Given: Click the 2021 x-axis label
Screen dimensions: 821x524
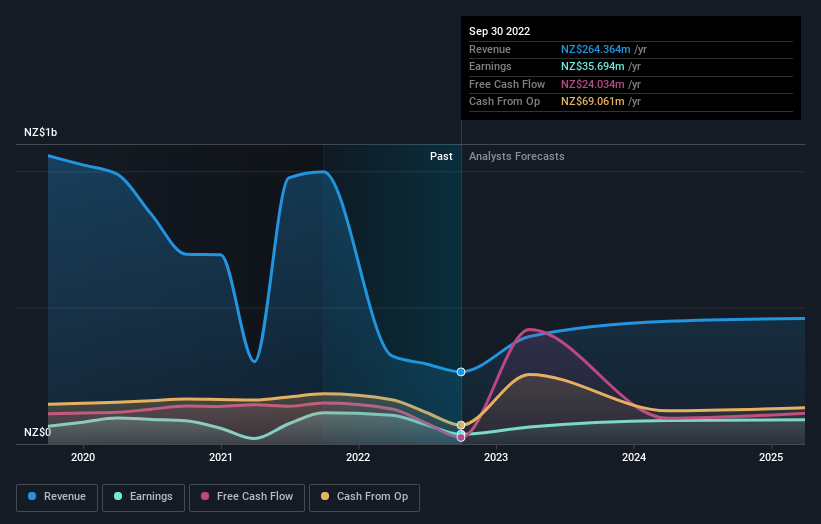Looking at the screenshot, I should click(221, 458).
